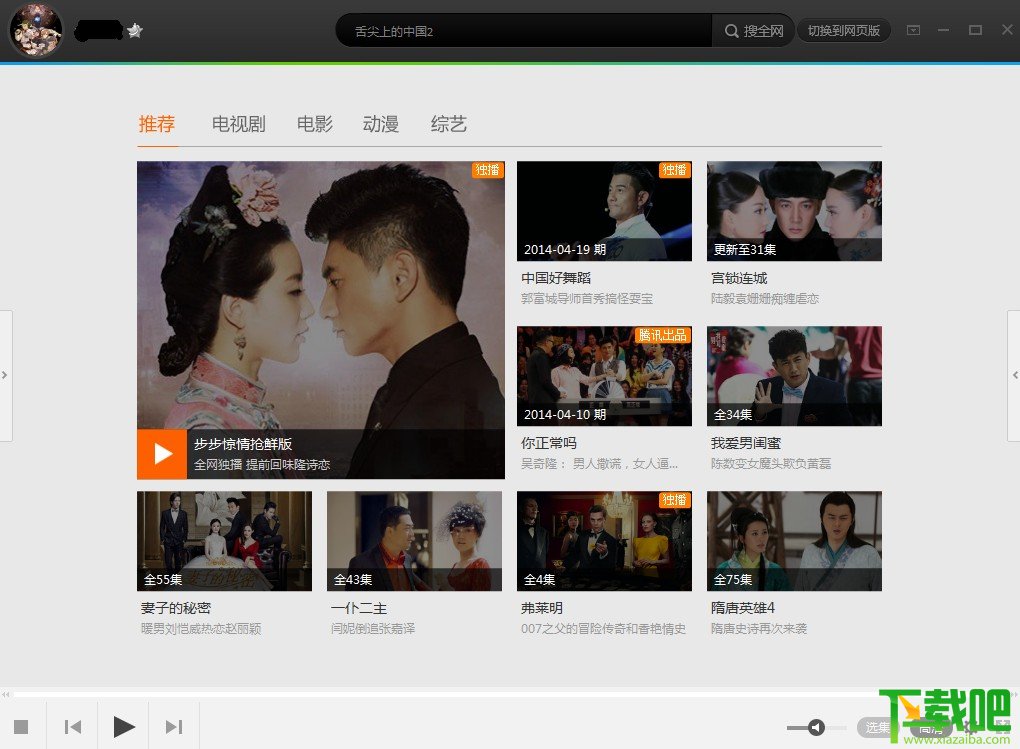Click the 弗莱明 title link
Image resolution: width=1020 pixels, height=749 pixels.
coord(541,608)
